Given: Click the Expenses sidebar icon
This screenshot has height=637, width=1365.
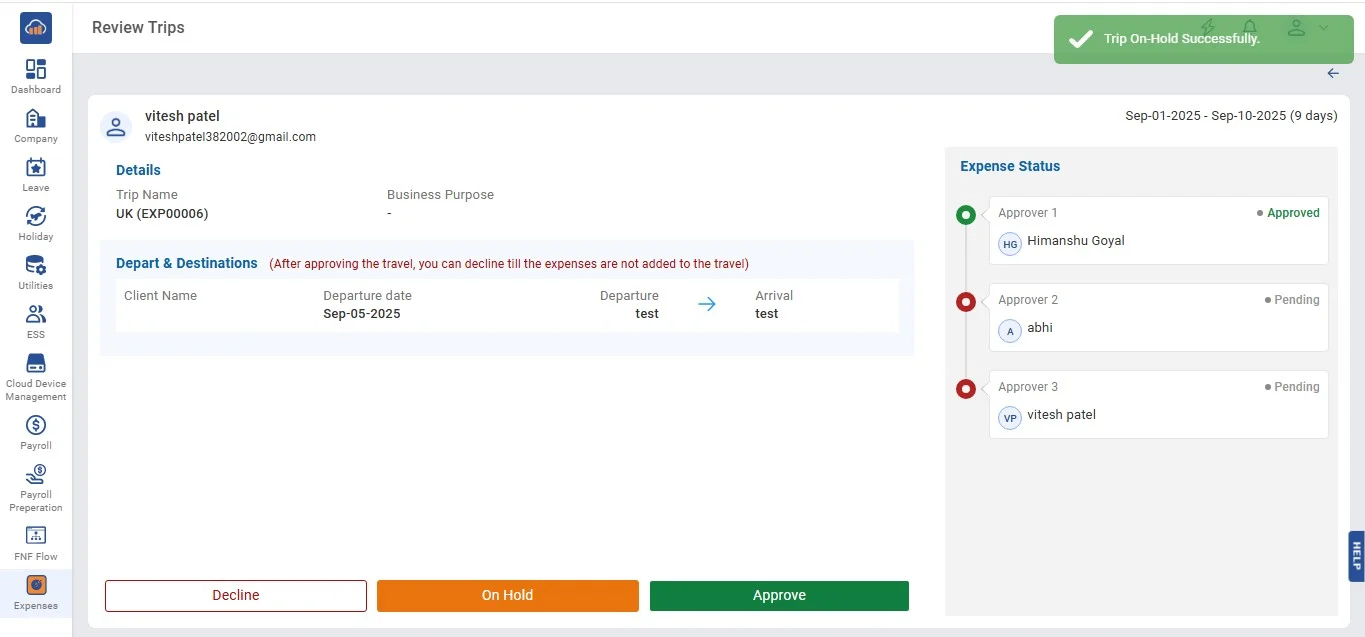Looking at the screenshot, I should click(x=36, y=585).
